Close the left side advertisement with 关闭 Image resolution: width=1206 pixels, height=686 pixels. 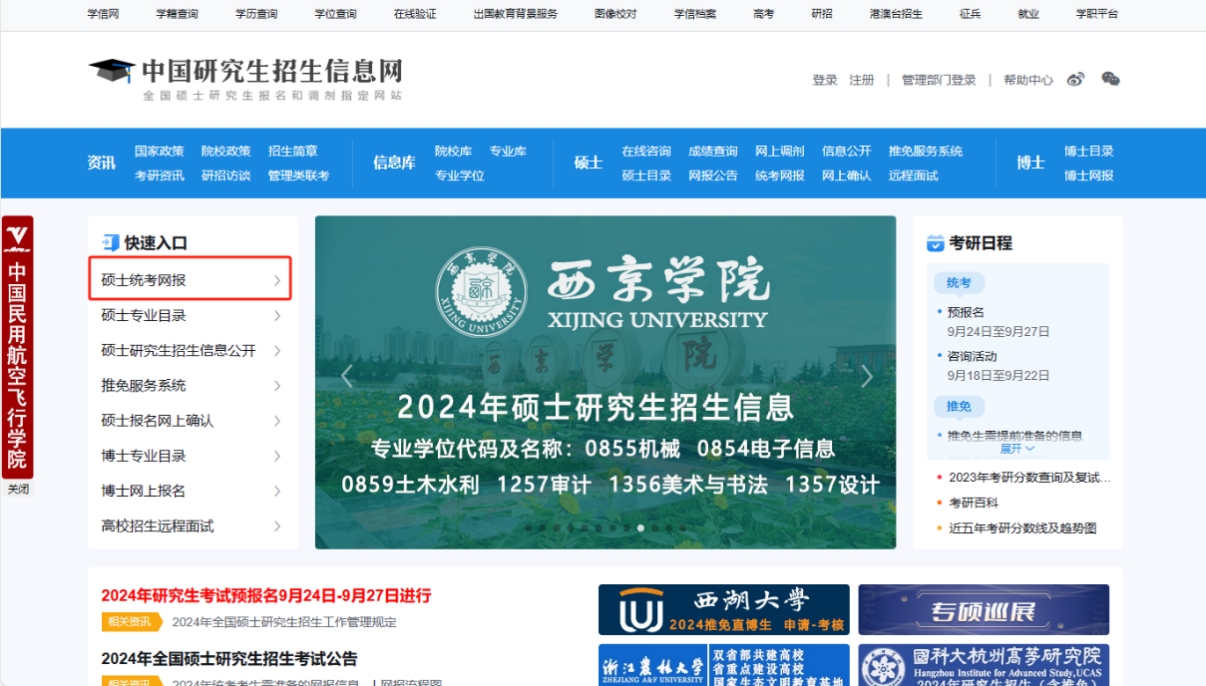18,489
